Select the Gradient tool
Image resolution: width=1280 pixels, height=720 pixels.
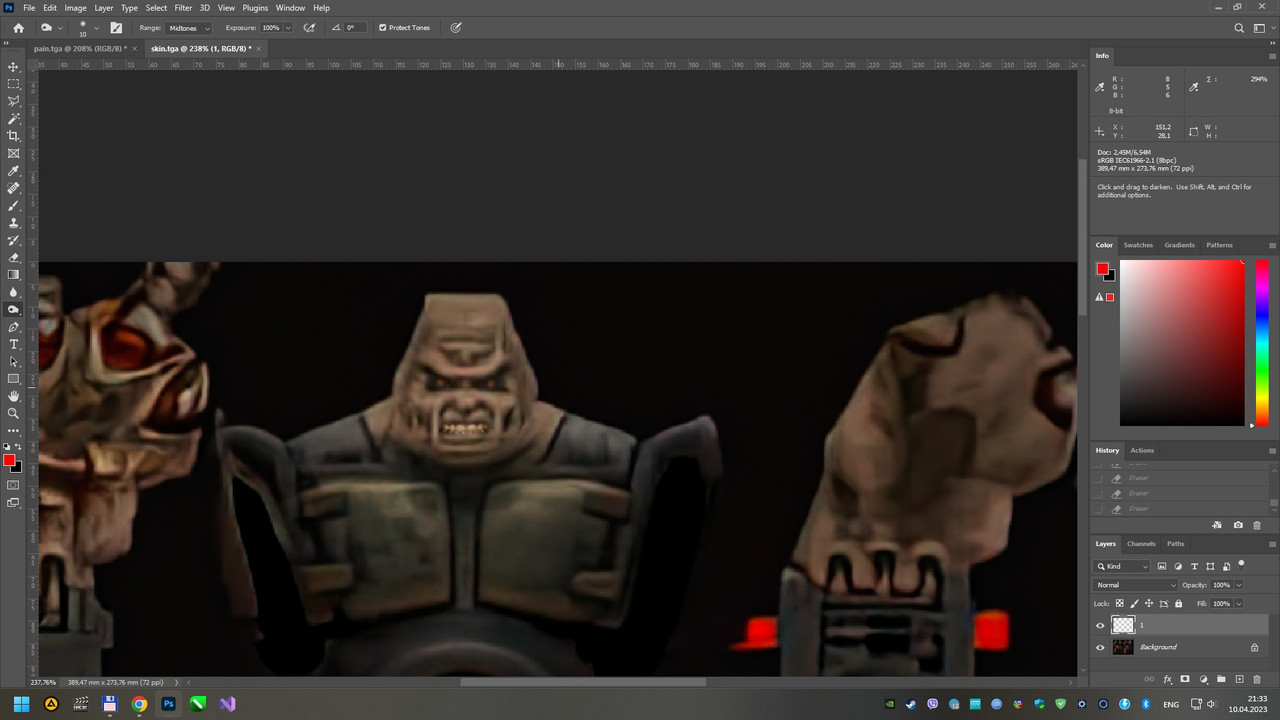click(x=13, y=274)
